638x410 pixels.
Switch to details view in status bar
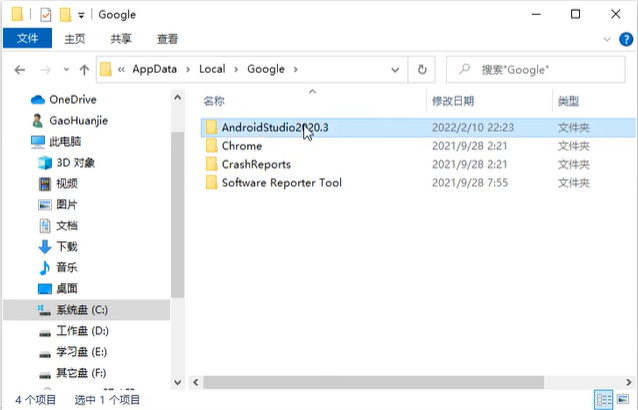(603, 399)
